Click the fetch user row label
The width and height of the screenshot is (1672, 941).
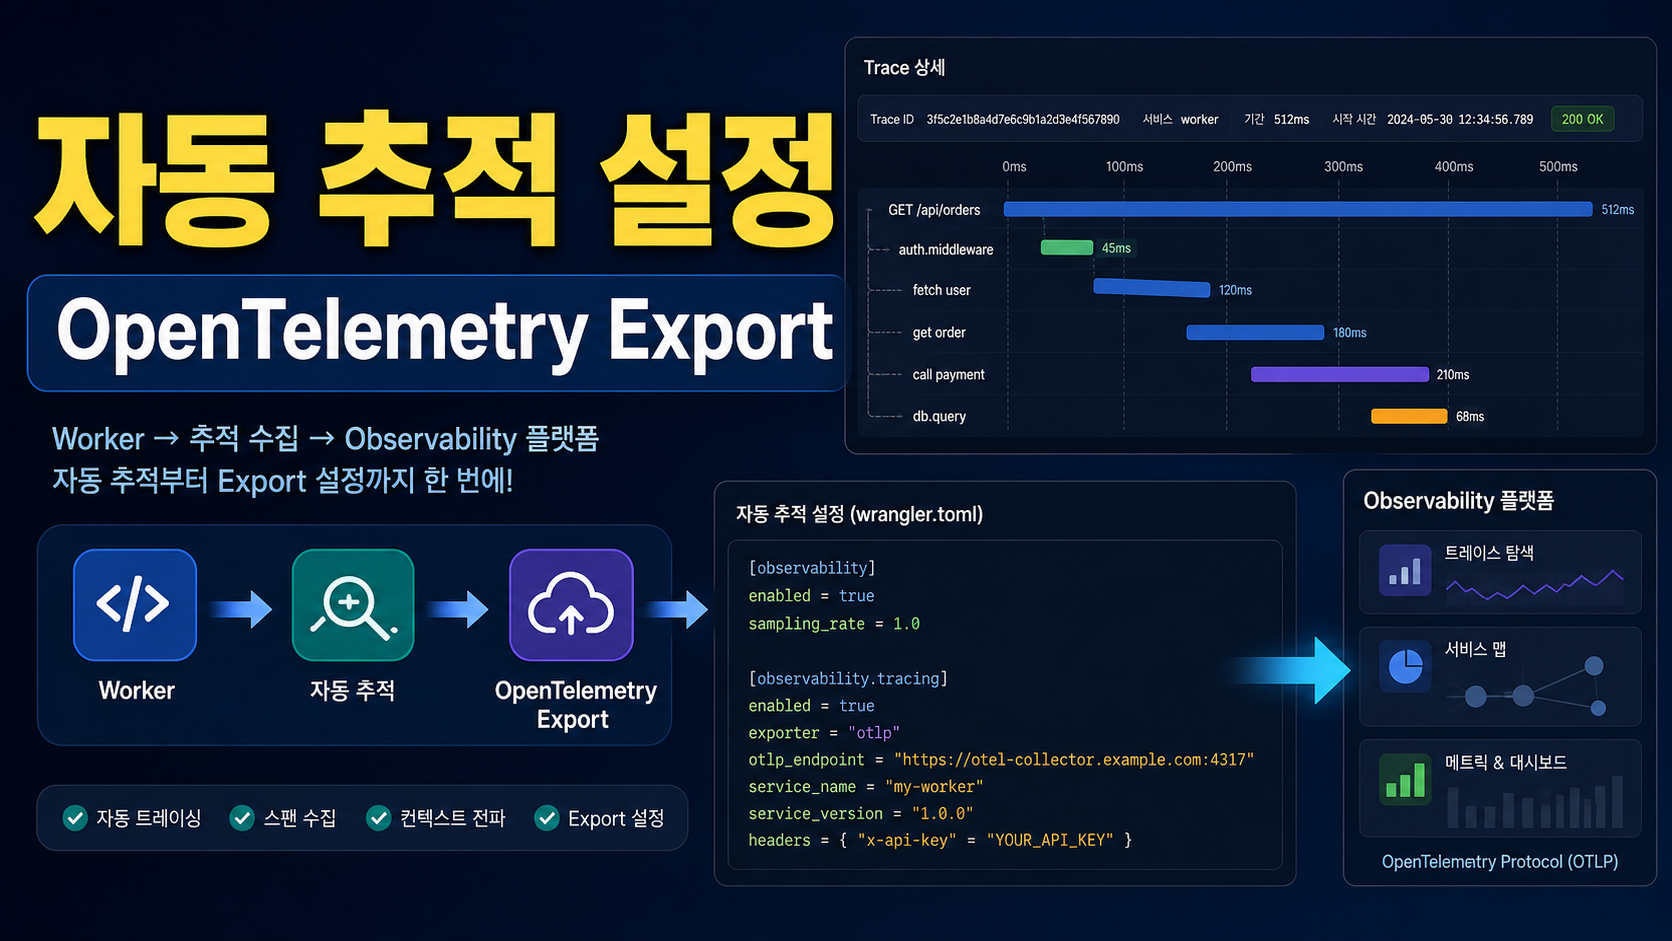tap(941, 290)
